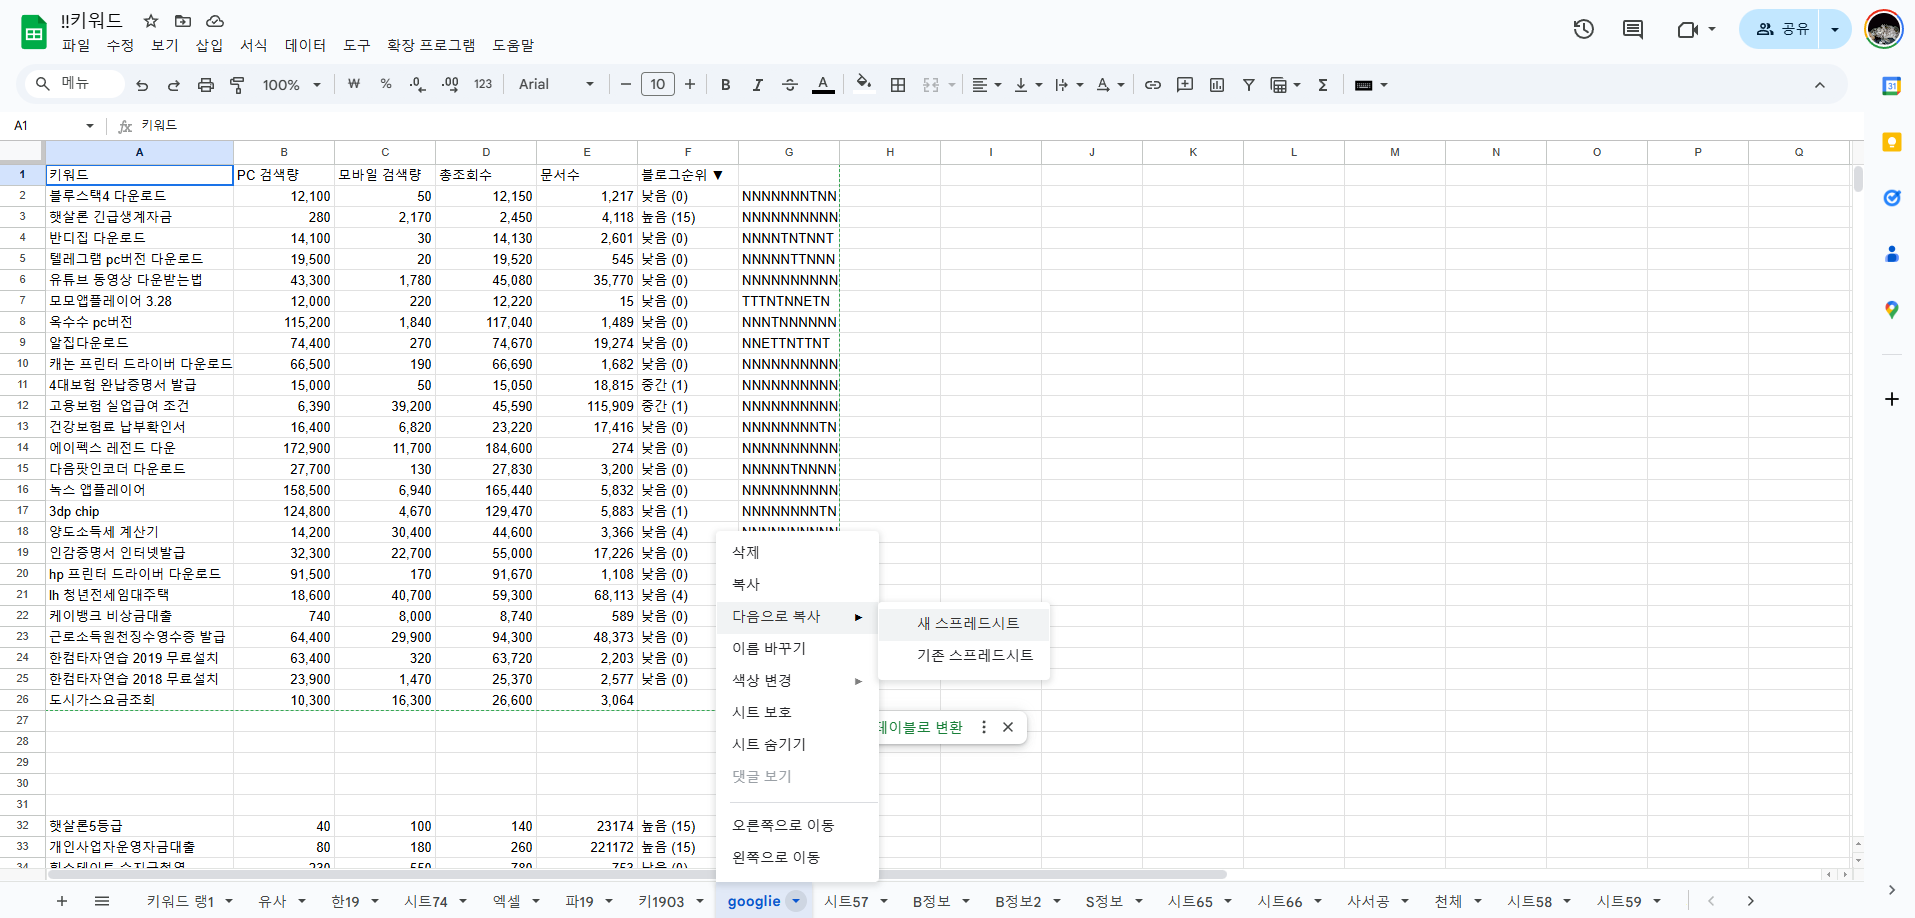Screen dimensions: 1915x918
Task: Open Google Maps side panel
Action: [1892, 310]
